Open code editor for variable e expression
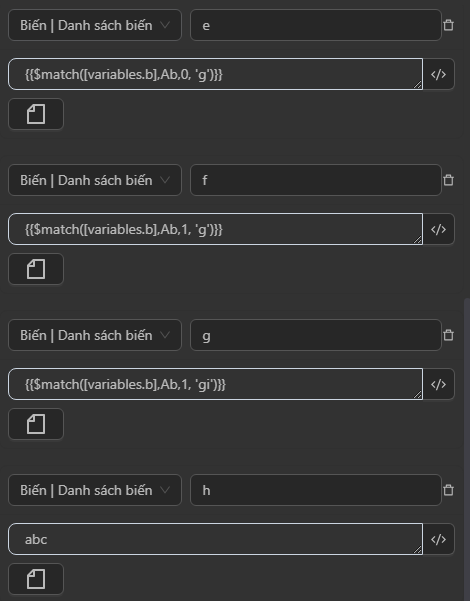 [439, 74]
